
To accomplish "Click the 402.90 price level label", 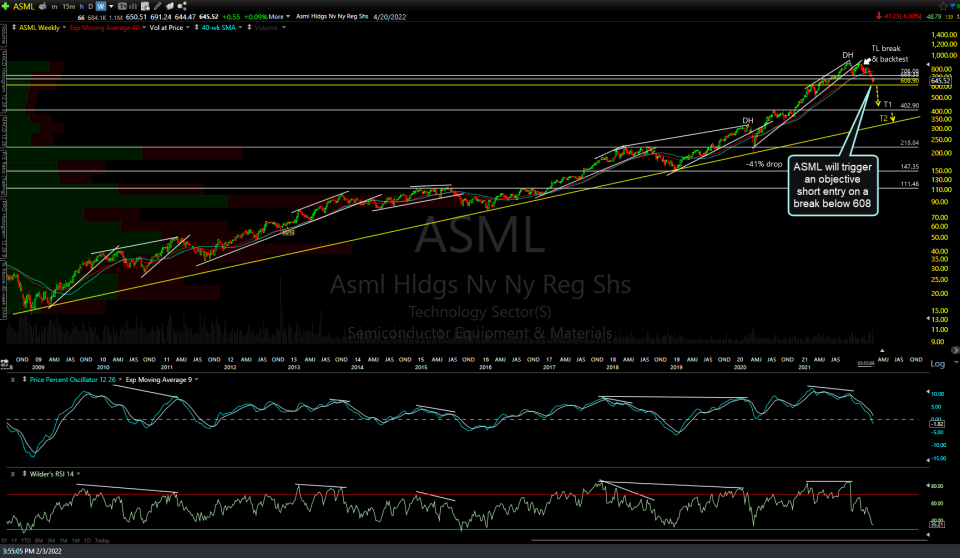I will [909, 106].
